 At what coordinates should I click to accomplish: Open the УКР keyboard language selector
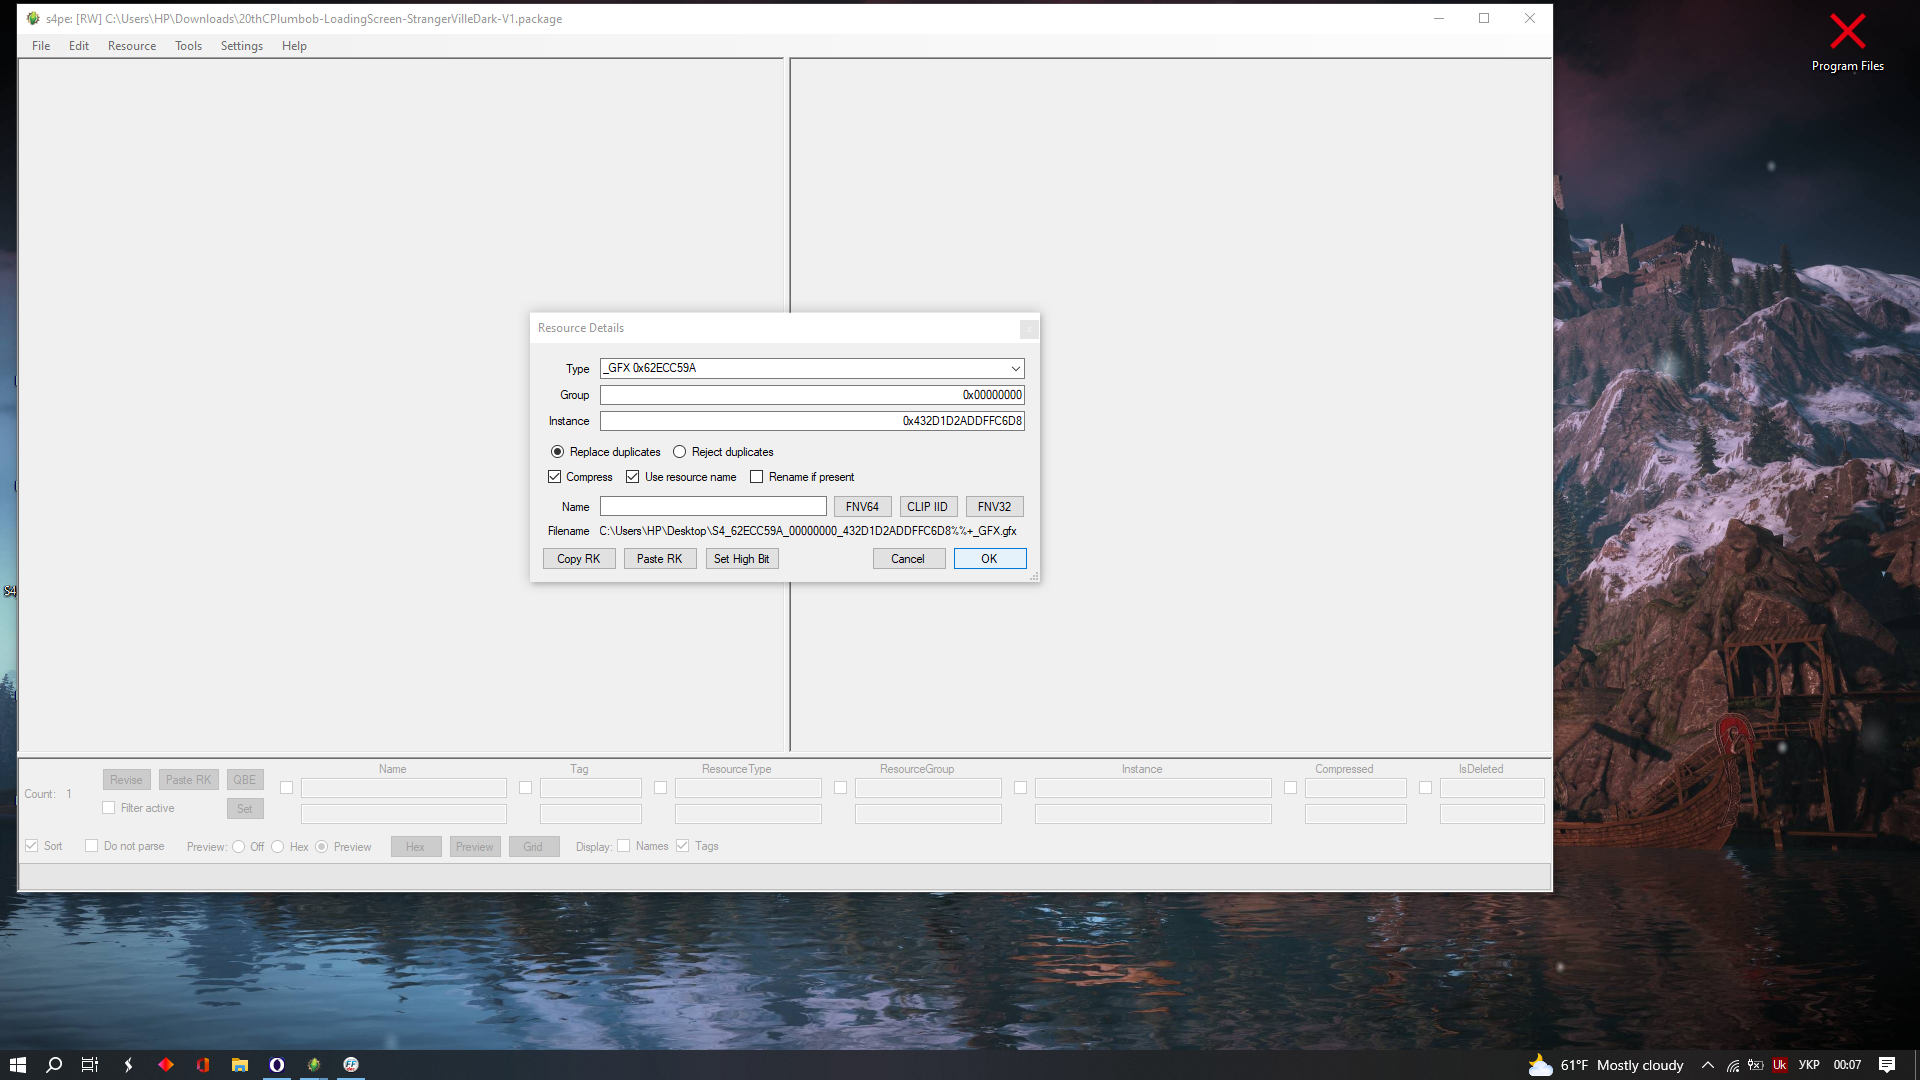click(1809, 1065)
